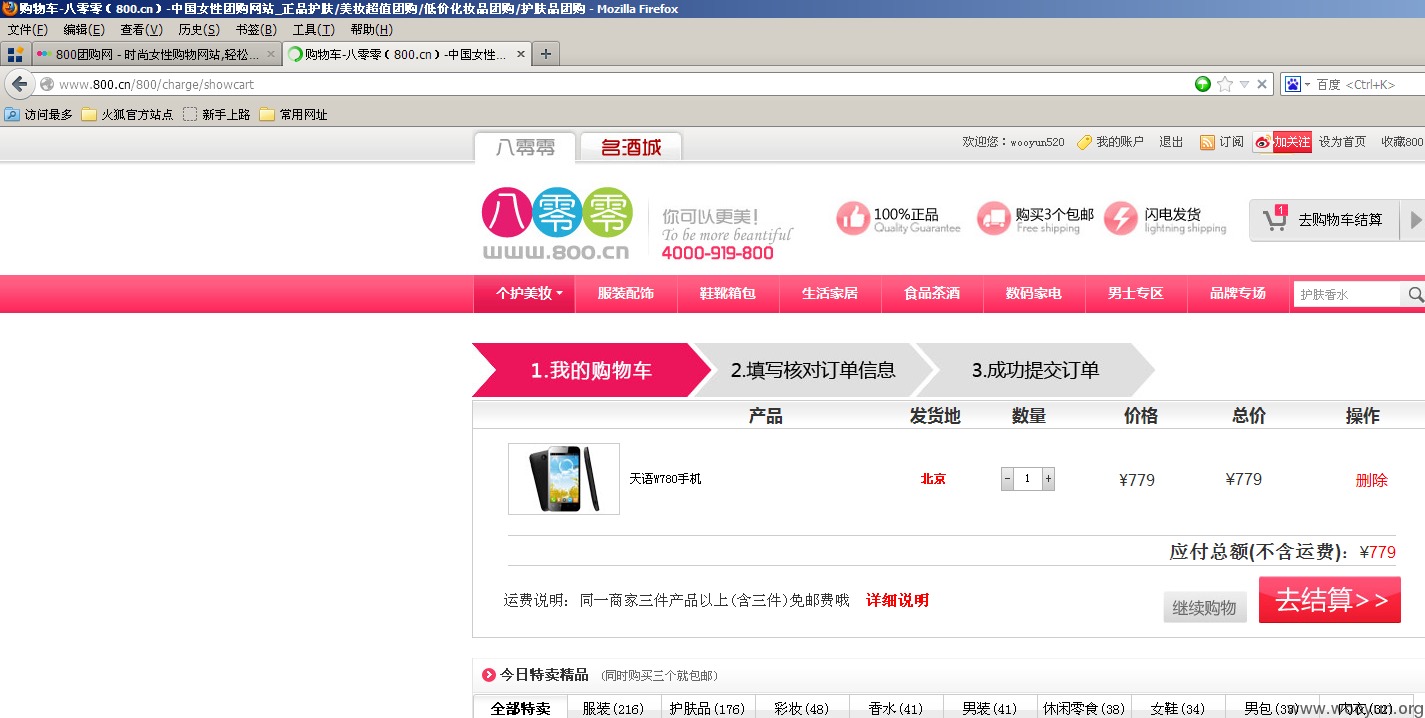The height and width of the screenshot is (718, 1425).
Task: Open the 火狐官方站点 bookmark folder
Action: pos(127,114)
